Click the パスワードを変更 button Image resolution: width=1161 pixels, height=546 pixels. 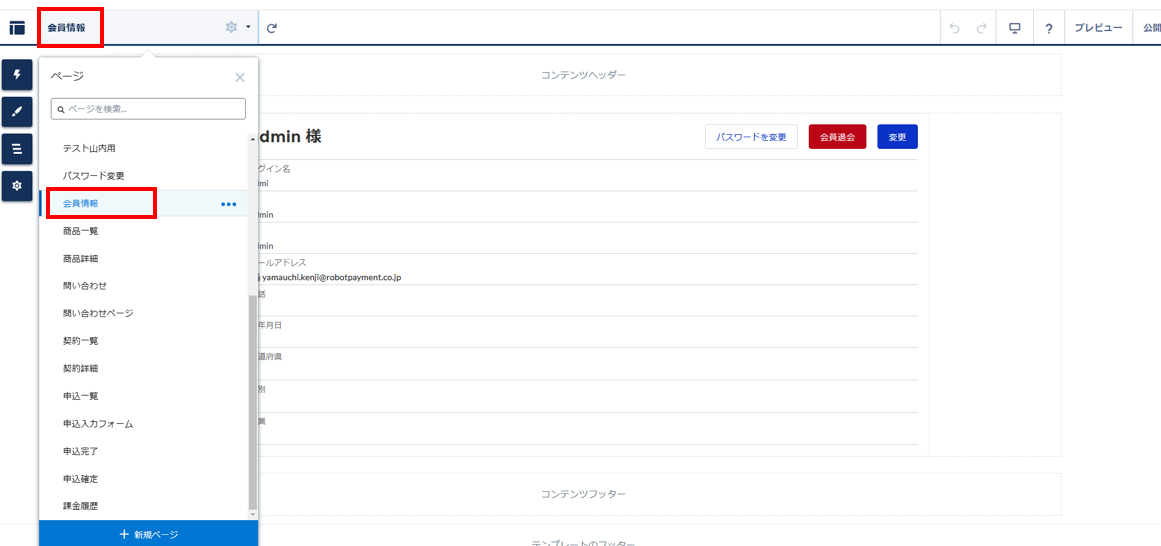(x=751, y=137)
